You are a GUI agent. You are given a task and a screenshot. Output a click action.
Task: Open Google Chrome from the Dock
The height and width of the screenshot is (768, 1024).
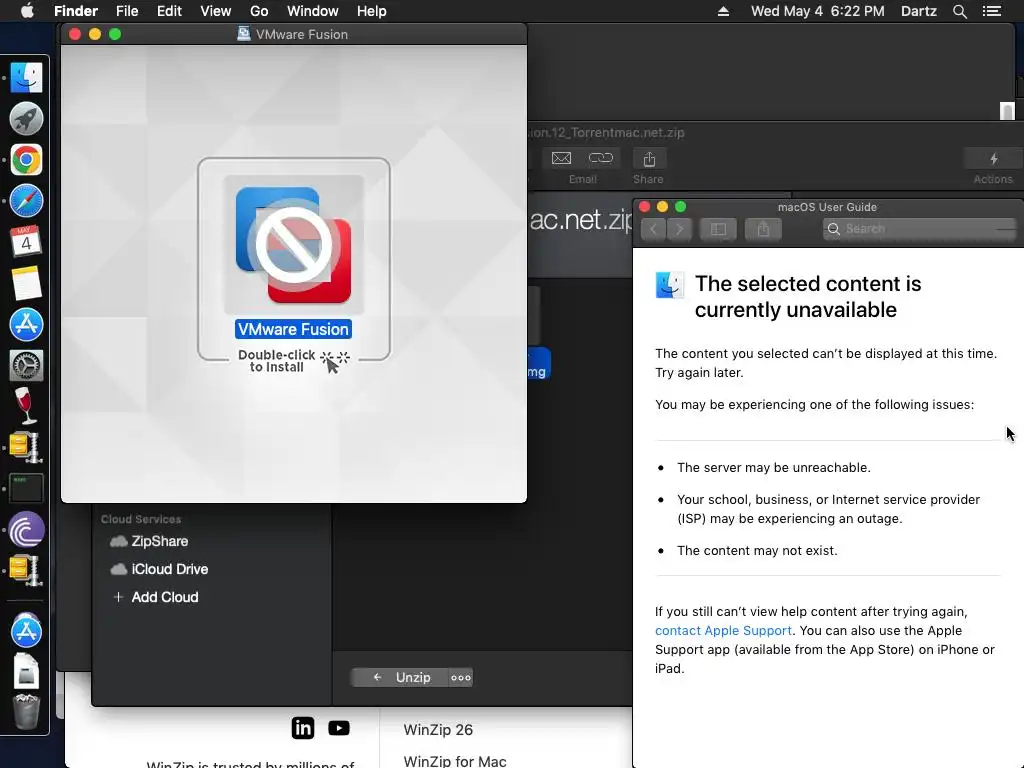tap(26, 160)
